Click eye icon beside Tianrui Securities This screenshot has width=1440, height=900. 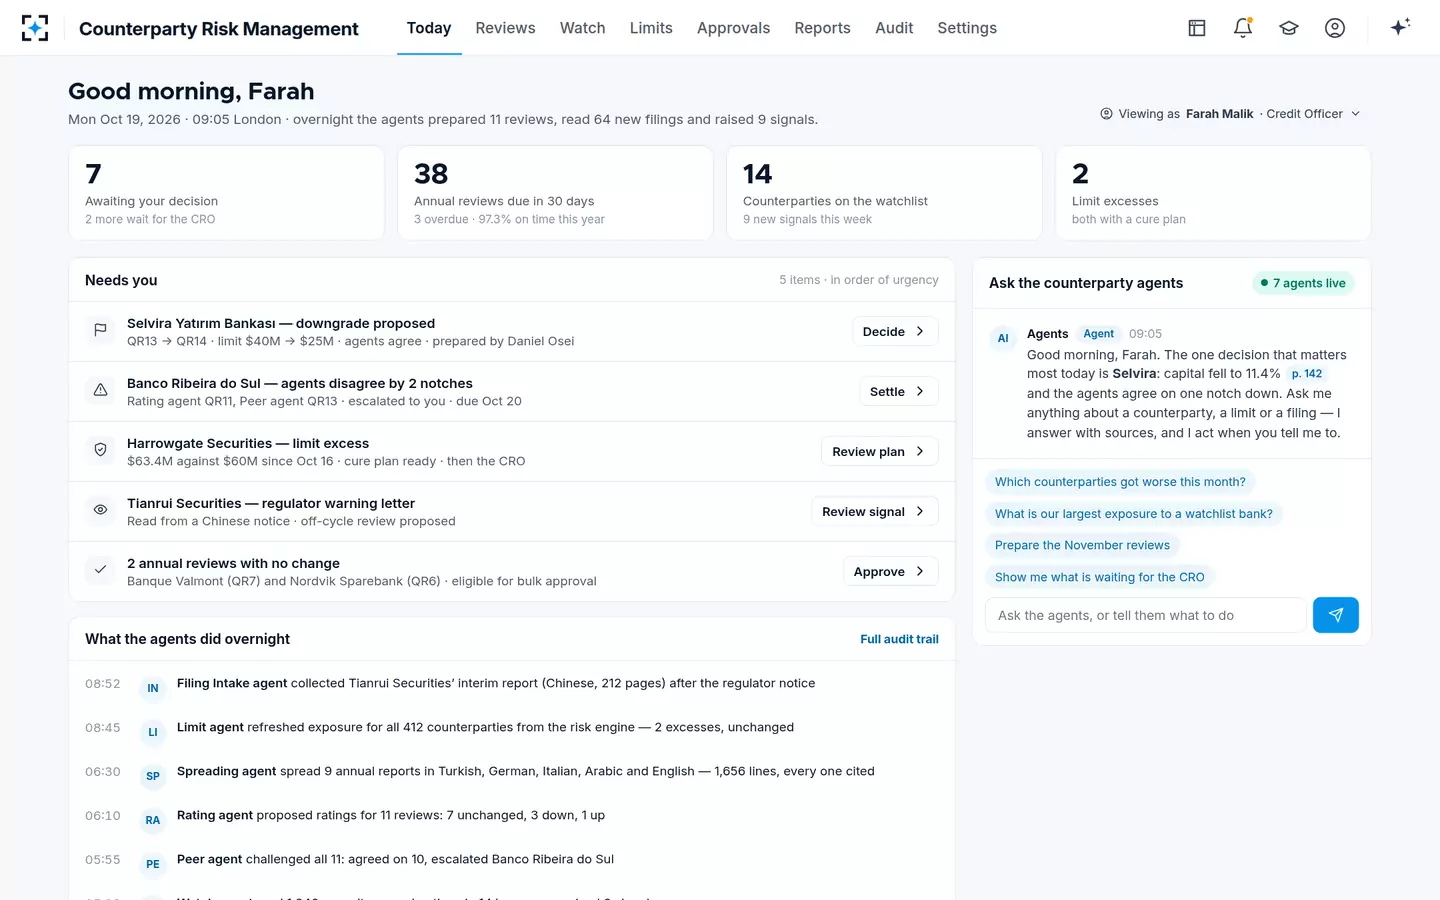pyautogui.click(x=100, y=510)
